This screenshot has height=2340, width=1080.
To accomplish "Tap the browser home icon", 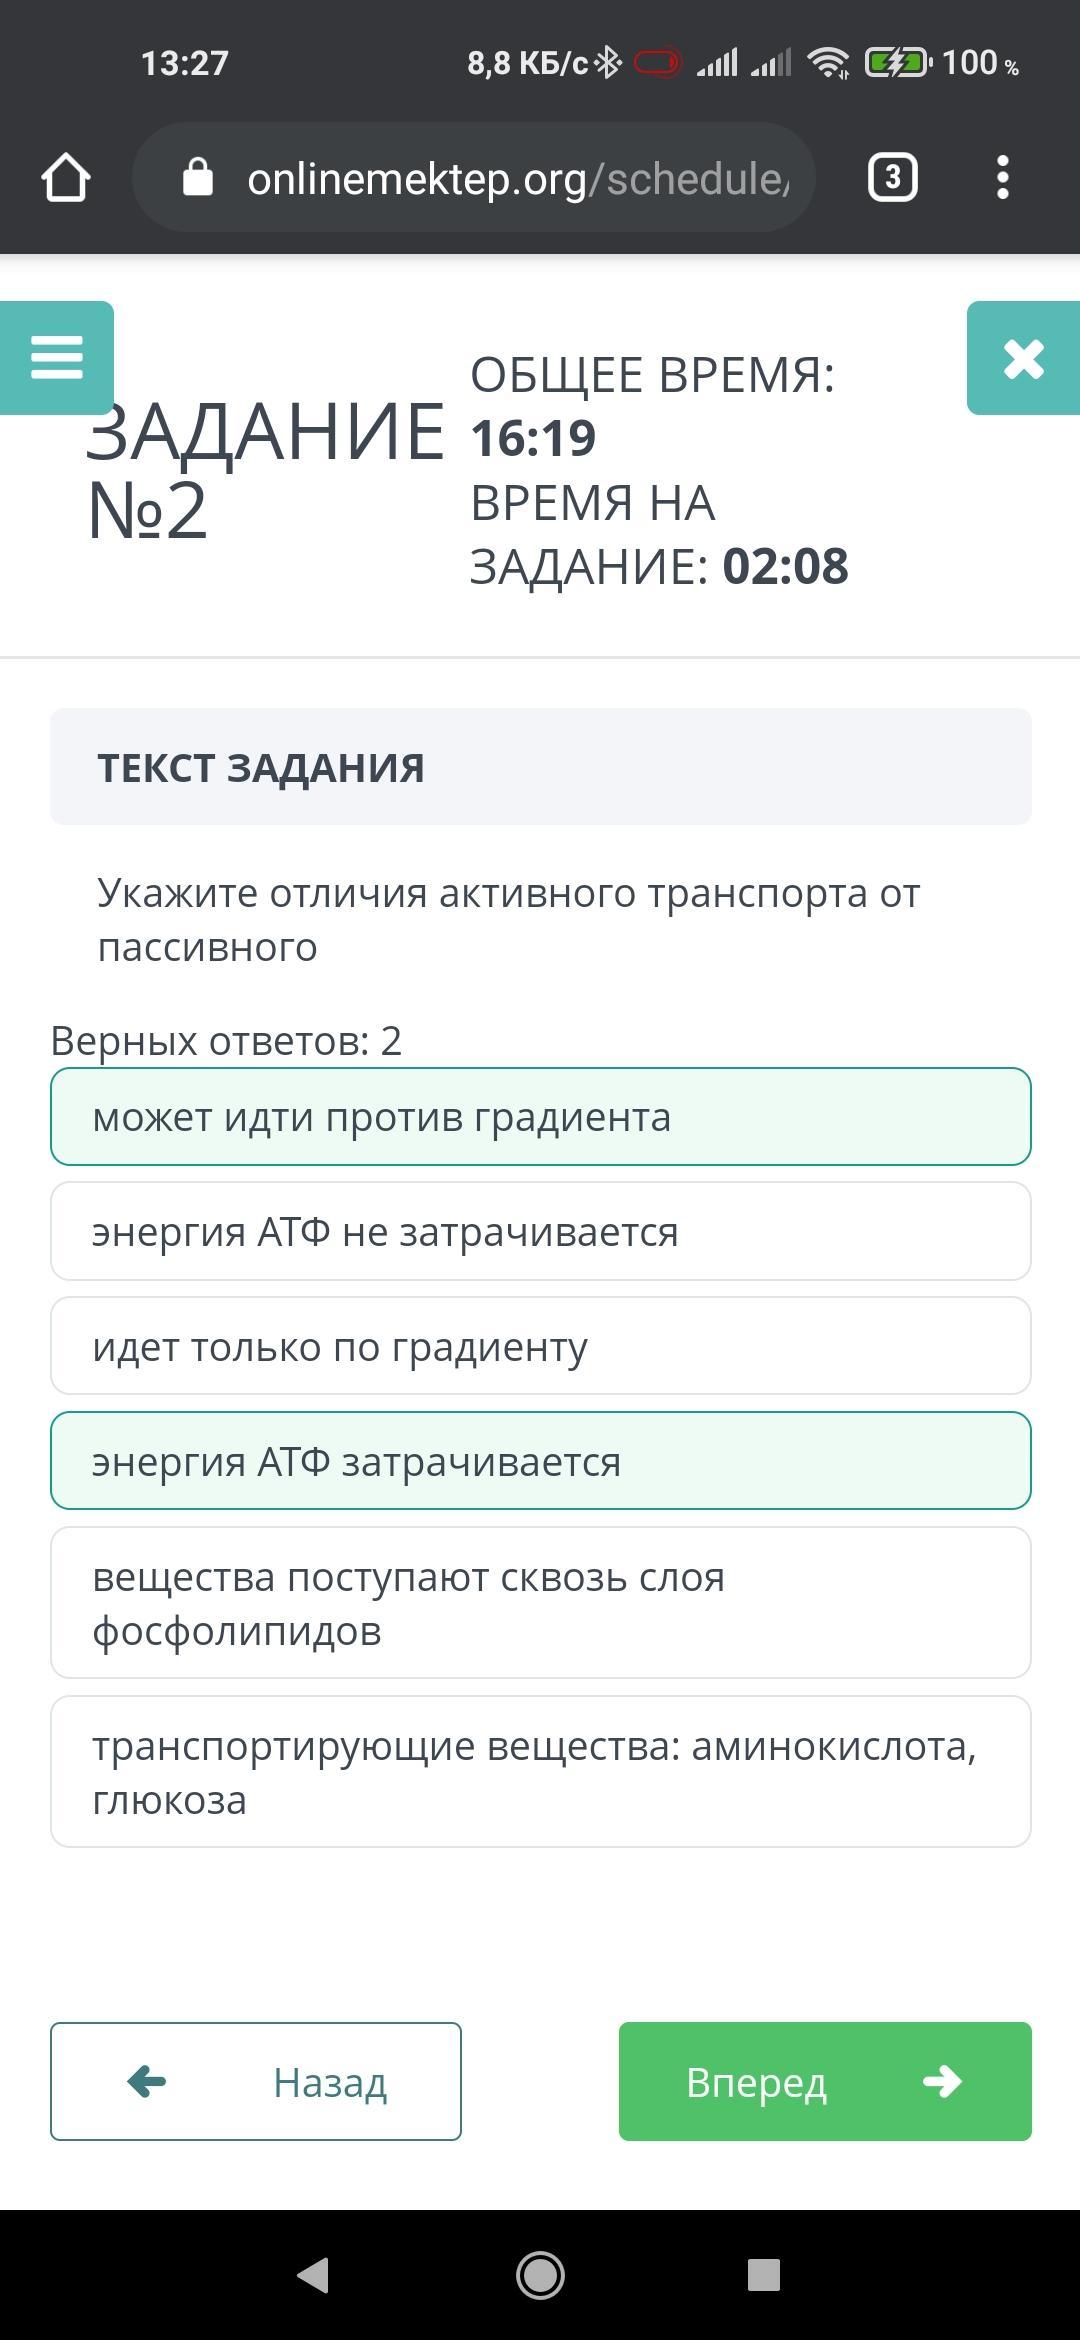I will (66, 178).
